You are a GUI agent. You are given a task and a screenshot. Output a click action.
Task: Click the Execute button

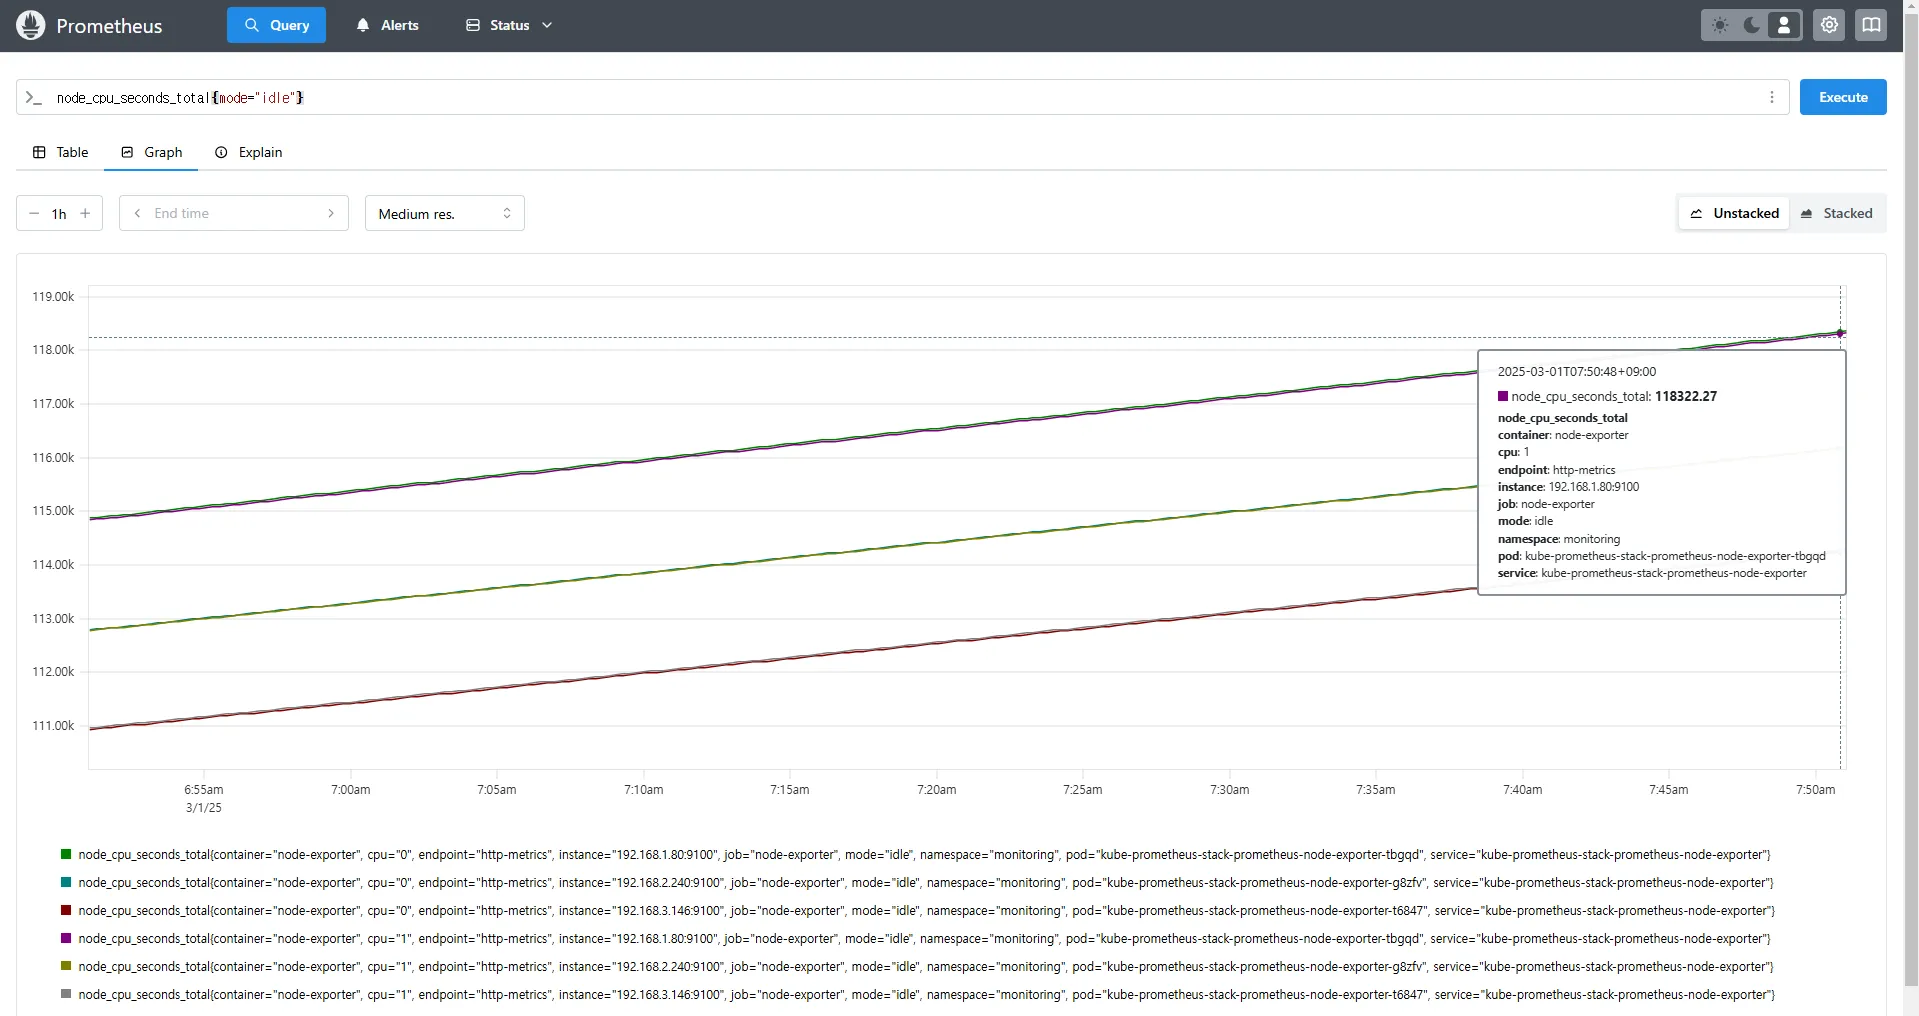tap(1843, 97)
